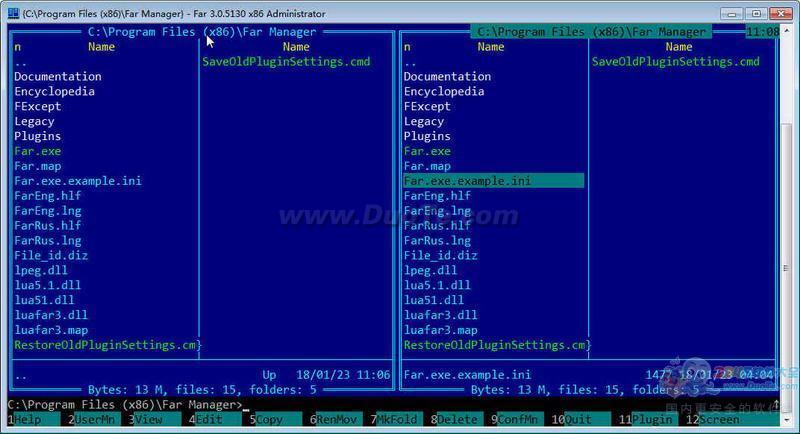Open 11 Plugin on the key bar
The height and width of the screenshot is (434, 800).
[x=647, y=419]
